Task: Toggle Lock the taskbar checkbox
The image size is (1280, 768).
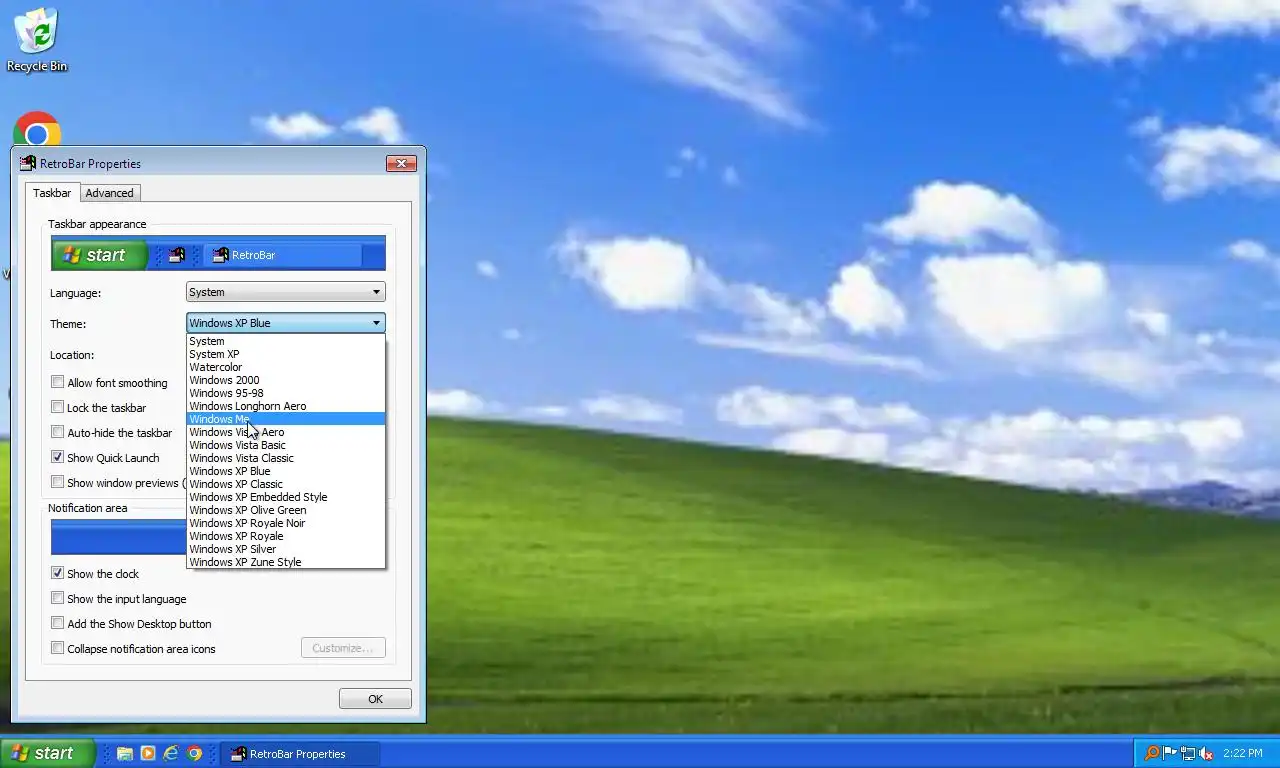Action: (58, 407)
